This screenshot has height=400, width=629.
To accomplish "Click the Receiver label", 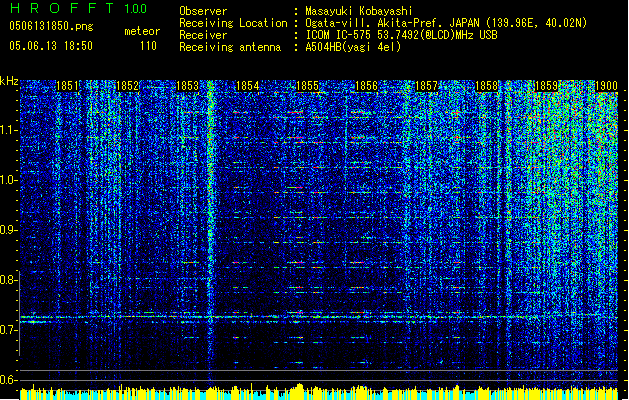I will click(x=203, y=35).
